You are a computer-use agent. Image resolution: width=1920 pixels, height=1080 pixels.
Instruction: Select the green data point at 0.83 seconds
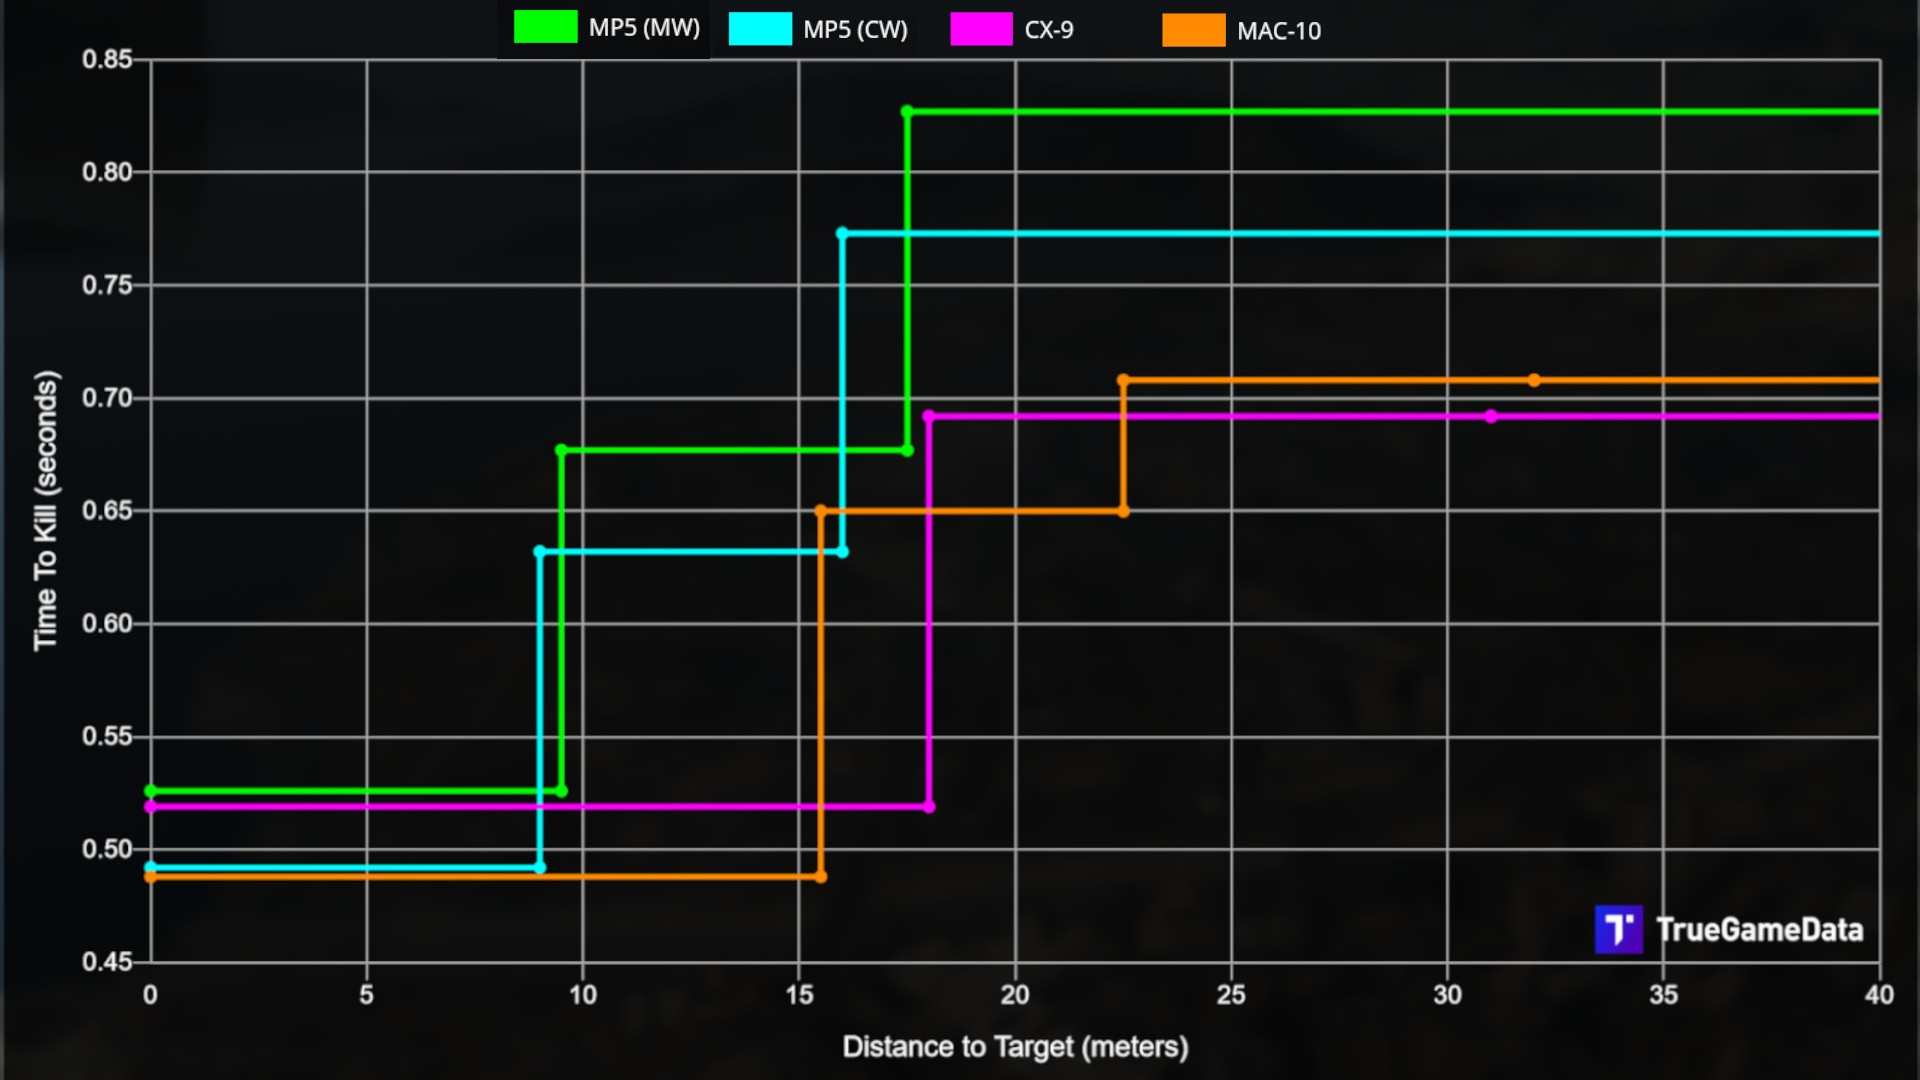pos(907,112)
